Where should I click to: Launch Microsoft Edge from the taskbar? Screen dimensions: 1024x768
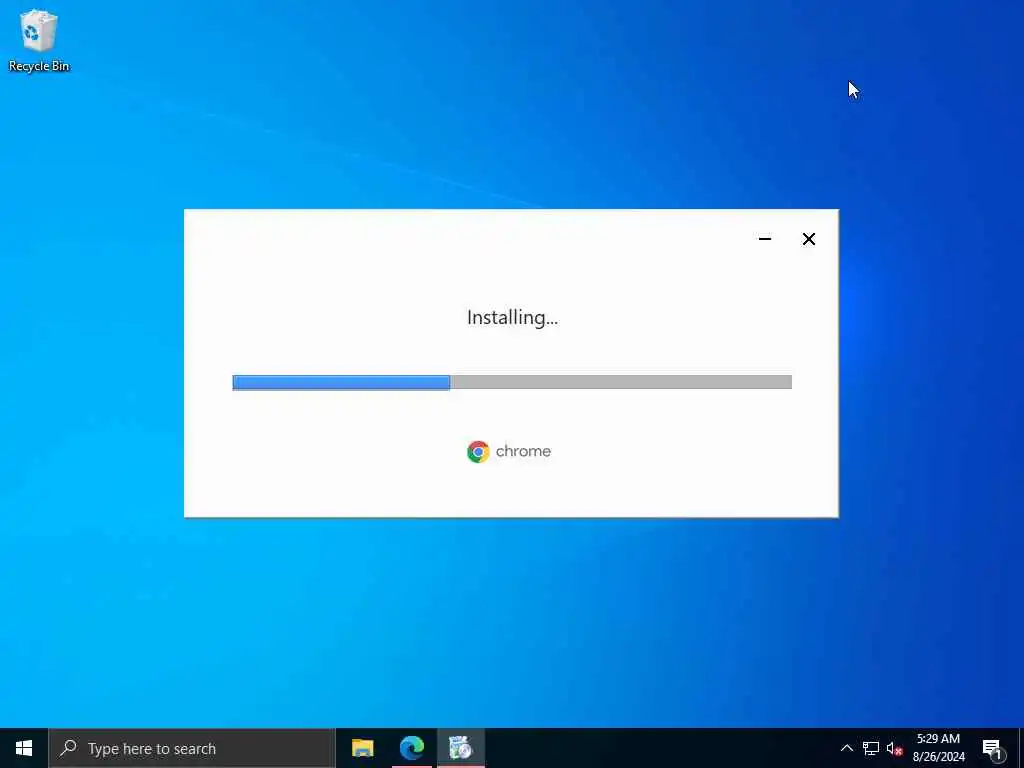tap(411, 748)
